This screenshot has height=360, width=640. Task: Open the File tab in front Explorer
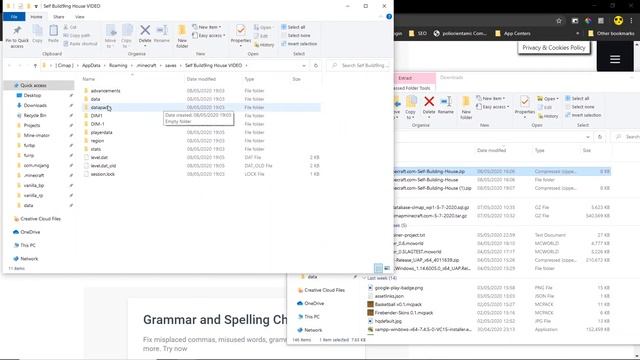pos(14,17)
